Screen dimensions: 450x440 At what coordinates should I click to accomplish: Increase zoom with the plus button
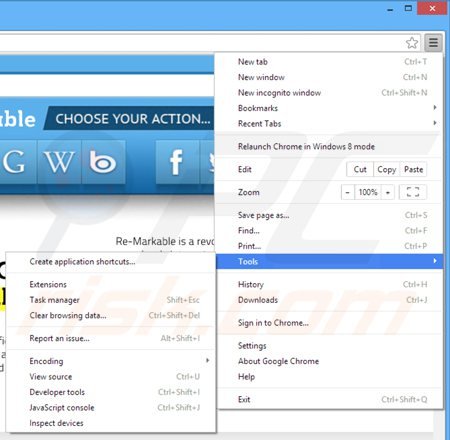coord(388,192)
